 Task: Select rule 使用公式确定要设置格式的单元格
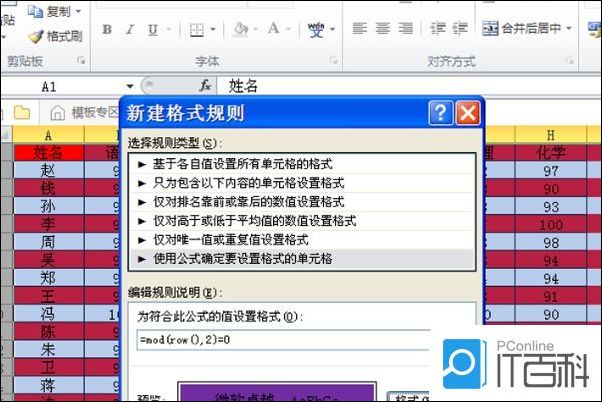[x=302, y=259]
